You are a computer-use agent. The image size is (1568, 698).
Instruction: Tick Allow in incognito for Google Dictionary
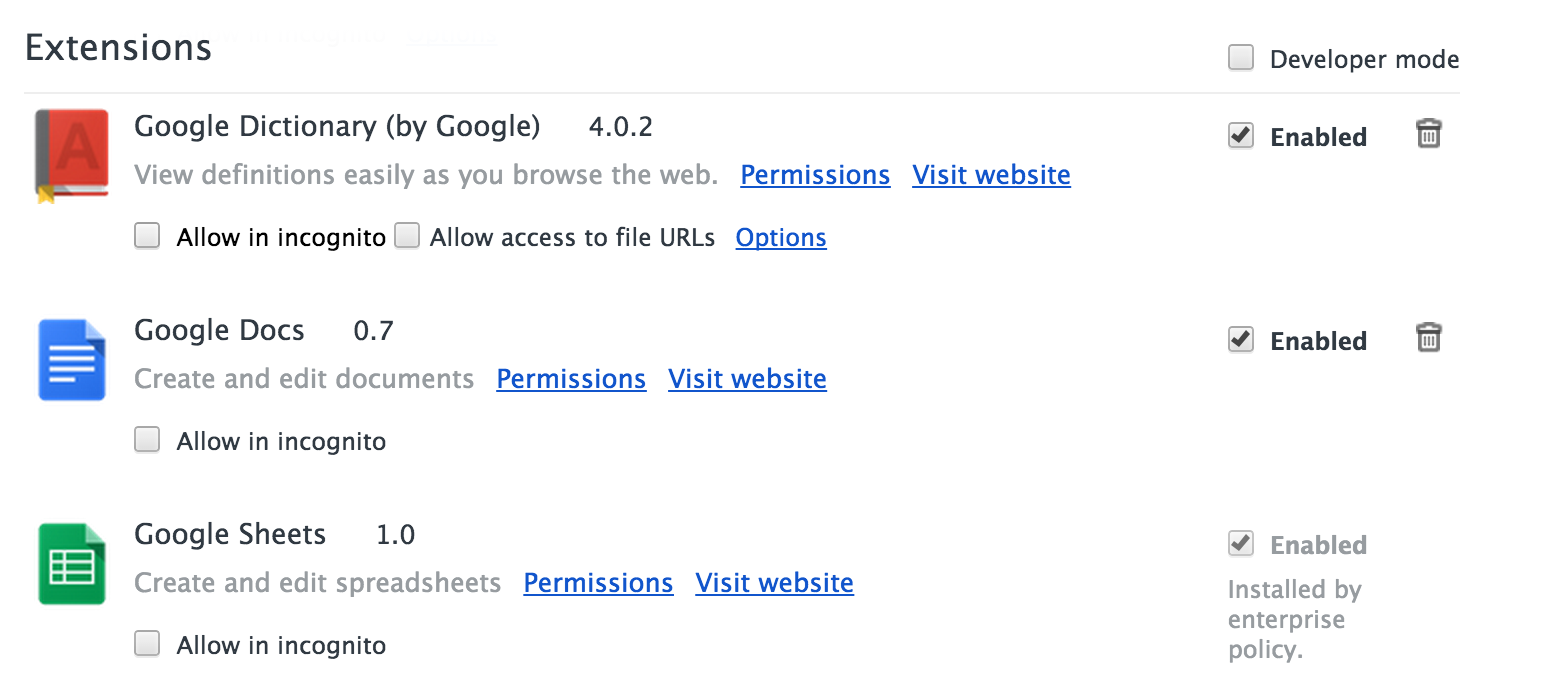click(x=147, y=236)
